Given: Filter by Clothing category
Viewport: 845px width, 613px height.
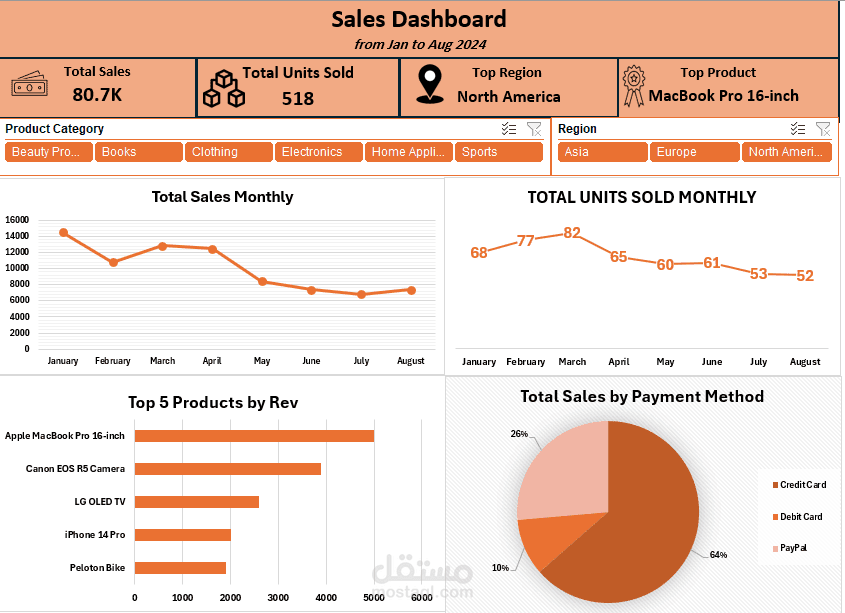Looking at the screenshot, I should [x=228, y=152].
